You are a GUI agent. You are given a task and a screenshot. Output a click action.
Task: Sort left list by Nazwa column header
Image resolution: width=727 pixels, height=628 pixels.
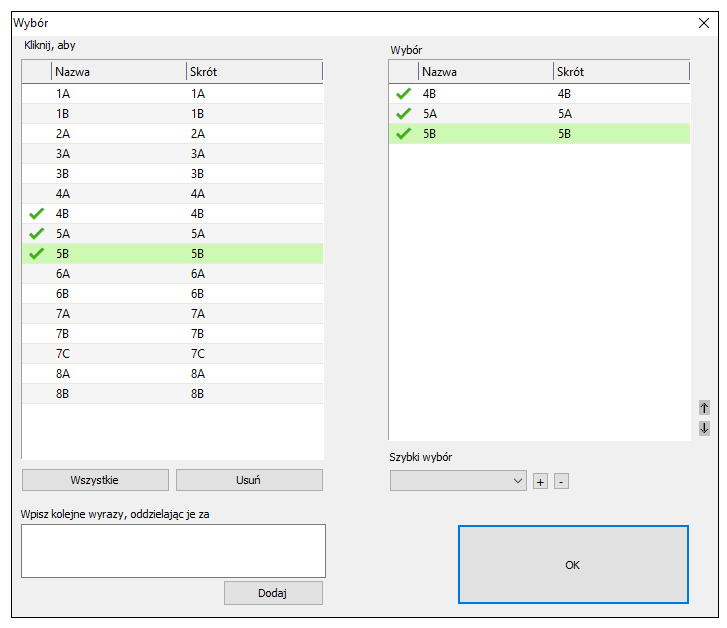click(x=118, y=72)
